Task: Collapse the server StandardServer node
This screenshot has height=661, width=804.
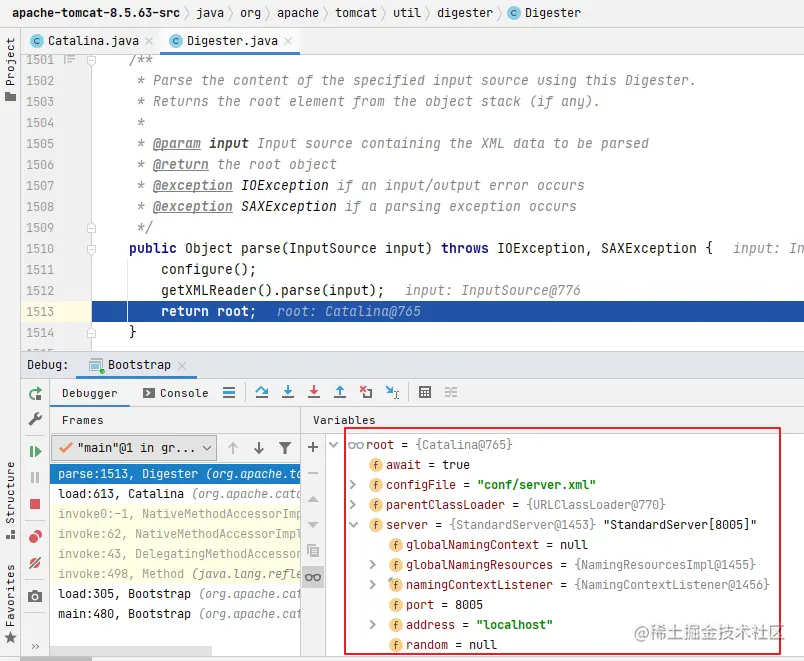Action: tap(353, 525)
